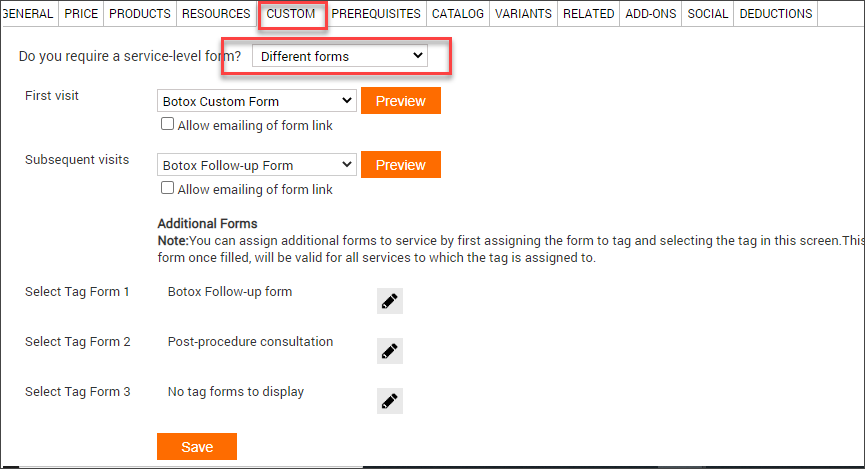Edit Select Tag Form 1 pencil icon
865x469 pixels.
pyautogui.click(x=389, y=301)
